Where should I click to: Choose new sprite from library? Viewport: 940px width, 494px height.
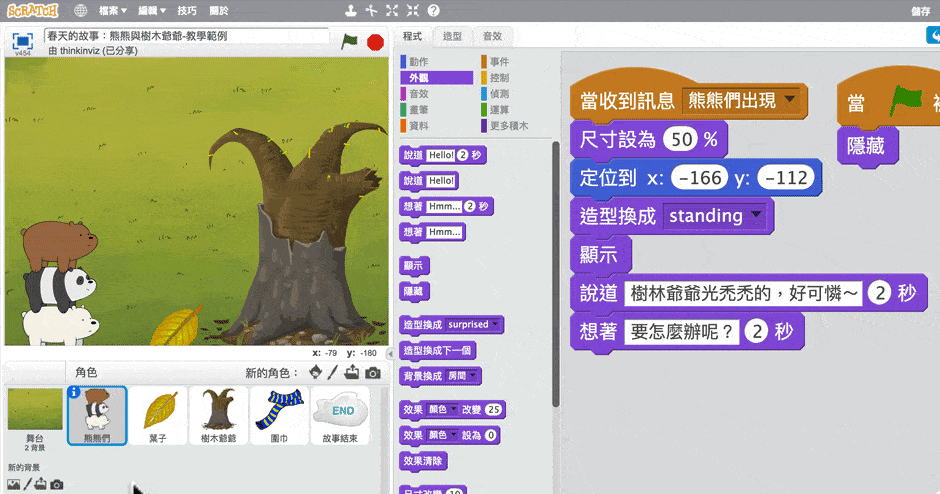315,372
